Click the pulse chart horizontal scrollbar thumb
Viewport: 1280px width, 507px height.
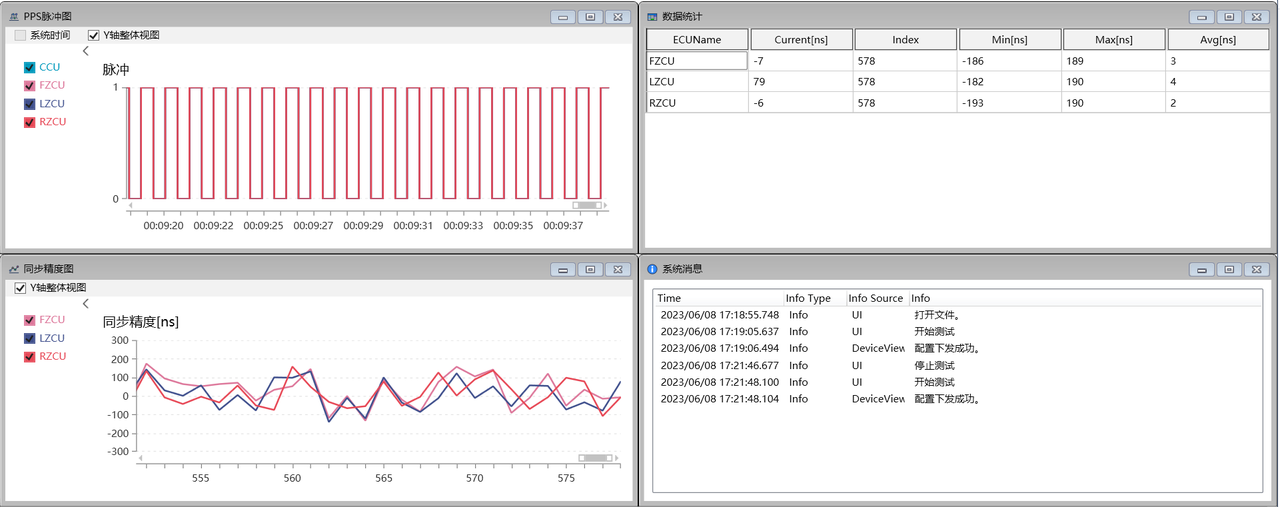tap(586, 205)
